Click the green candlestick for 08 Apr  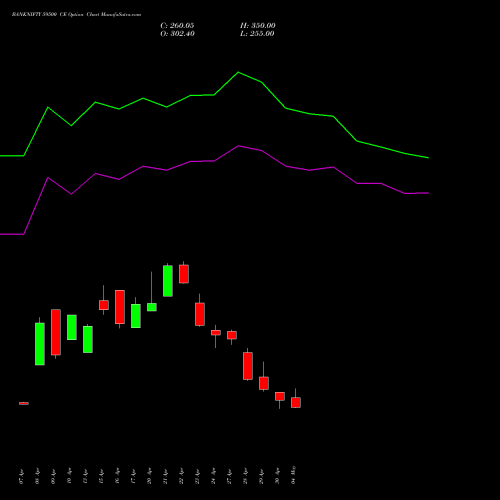[40, 344]
